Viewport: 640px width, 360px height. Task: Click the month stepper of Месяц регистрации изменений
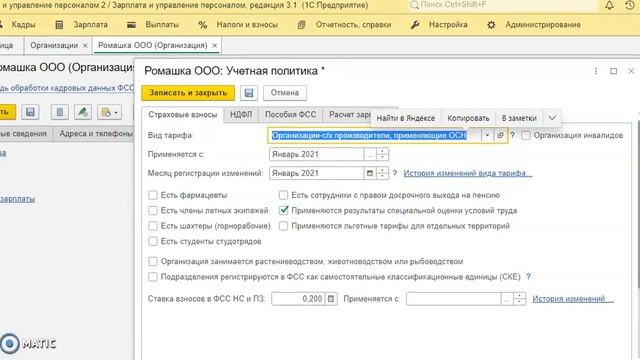pyautogui.click(x=382, y=173)
